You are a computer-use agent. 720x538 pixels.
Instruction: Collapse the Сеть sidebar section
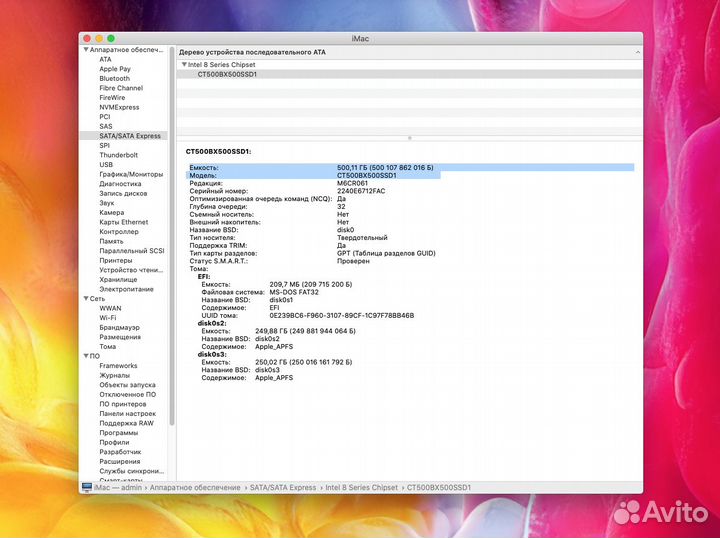point(86,298)
